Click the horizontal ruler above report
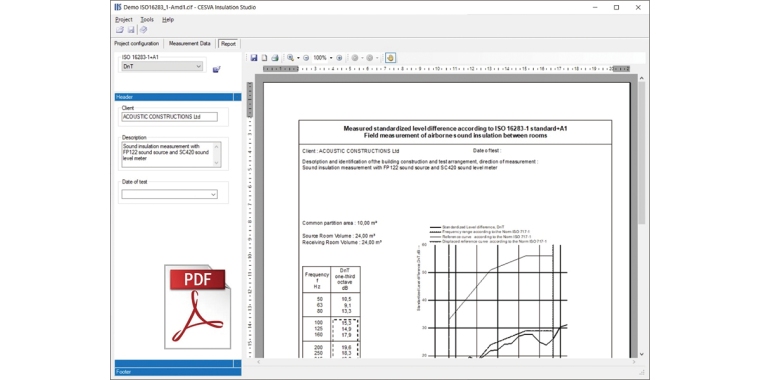This screenshot has height=380, width=760. [446, 69]
